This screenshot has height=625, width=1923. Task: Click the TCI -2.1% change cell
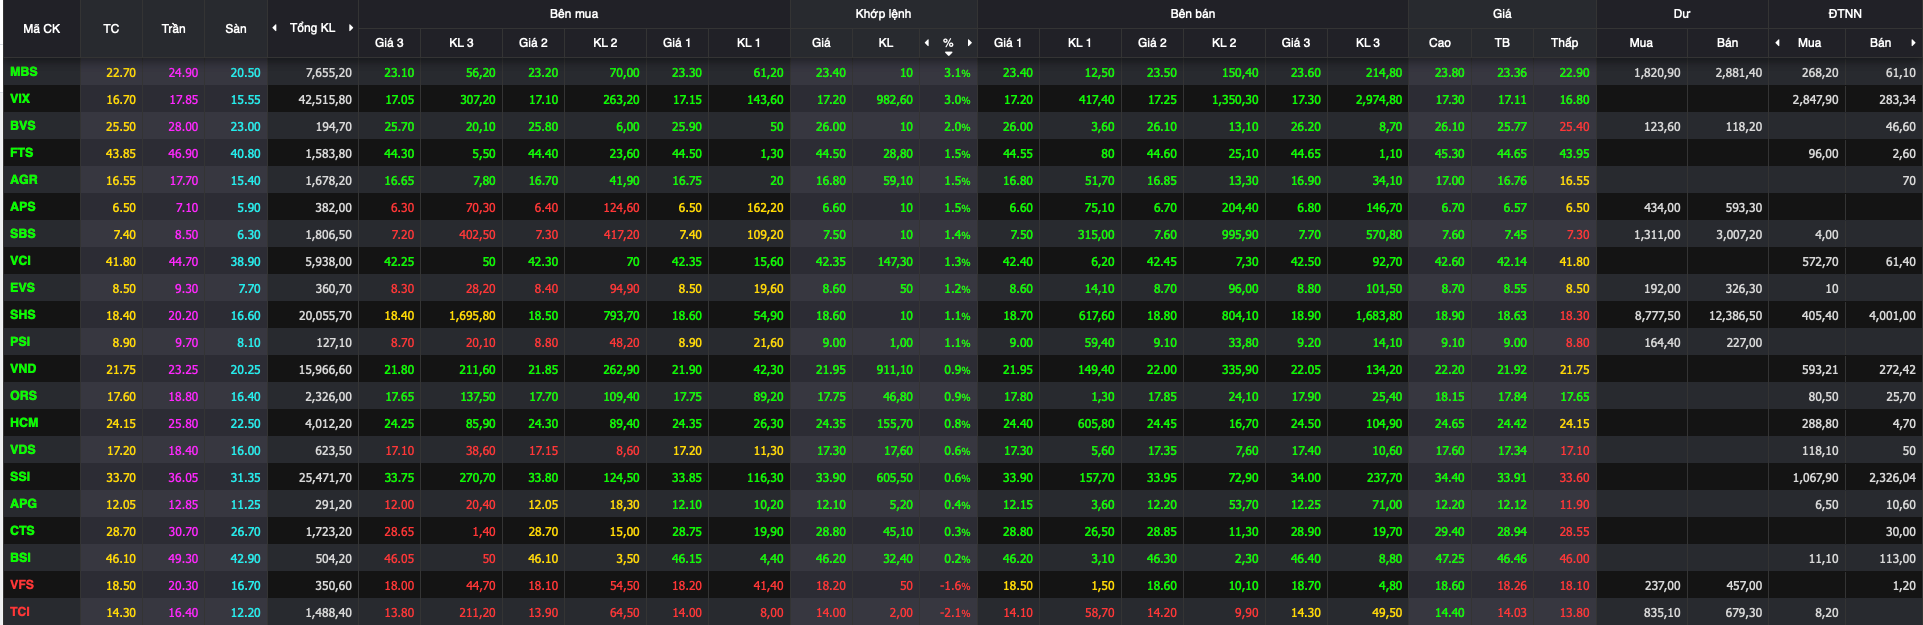click(x=955, y=613)
